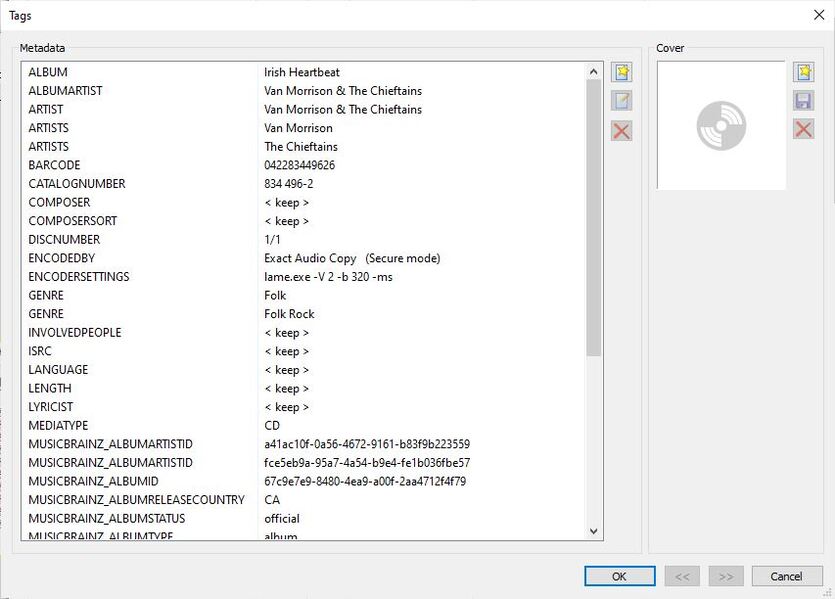Click the add cover image icon
The image size is (835, 599).
(804, 72)
